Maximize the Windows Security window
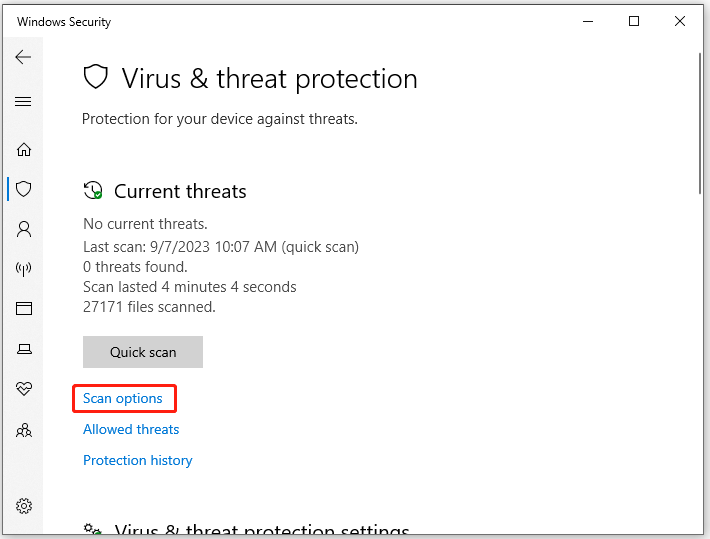Viewport: 710px width, 539px height. coord(633,21)
